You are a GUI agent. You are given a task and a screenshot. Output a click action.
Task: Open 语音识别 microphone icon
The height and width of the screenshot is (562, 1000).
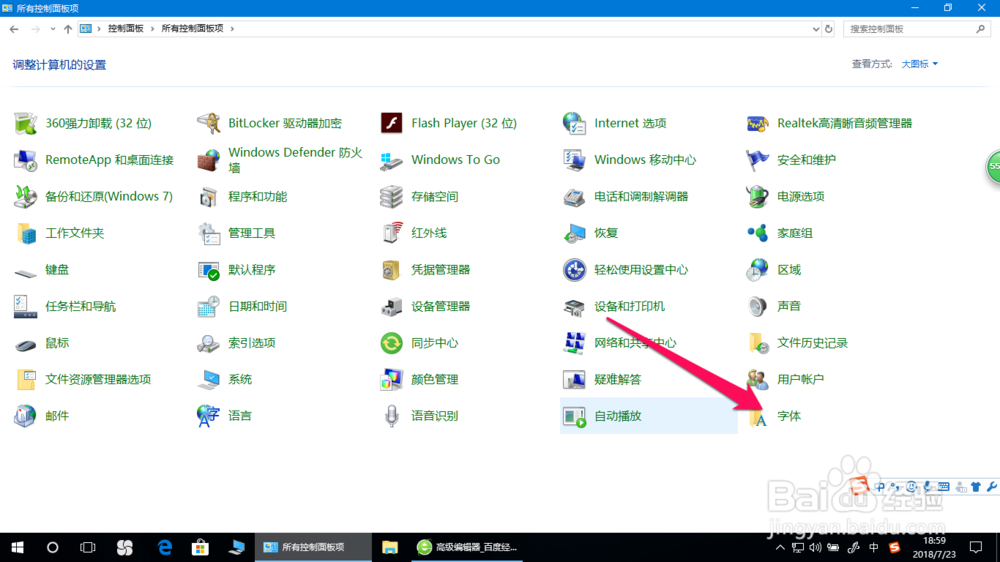point(392,416)
